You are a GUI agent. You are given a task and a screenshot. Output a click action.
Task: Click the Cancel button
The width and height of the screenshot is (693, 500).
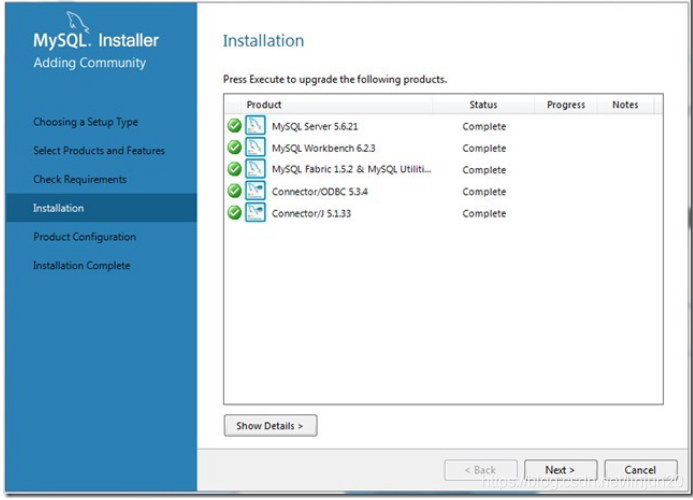(640, 470)
